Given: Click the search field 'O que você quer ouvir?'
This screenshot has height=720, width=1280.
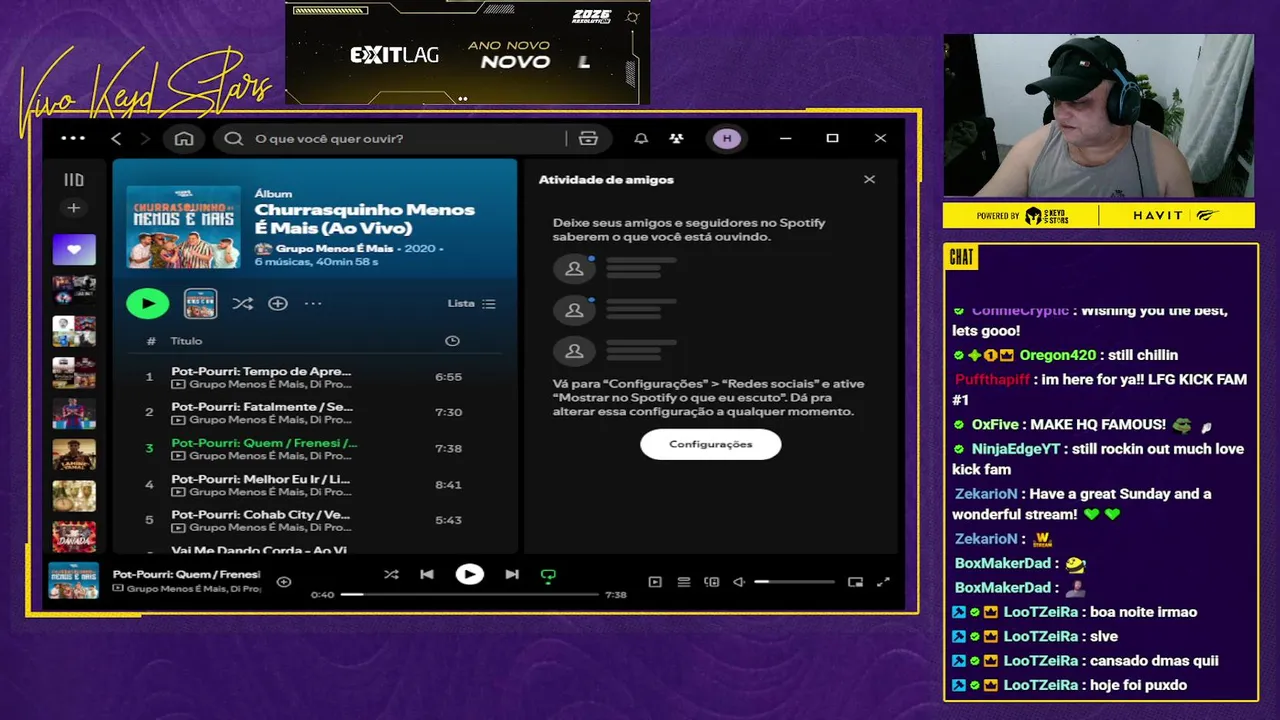Looking at the screenshot, I should click(390, 138).
